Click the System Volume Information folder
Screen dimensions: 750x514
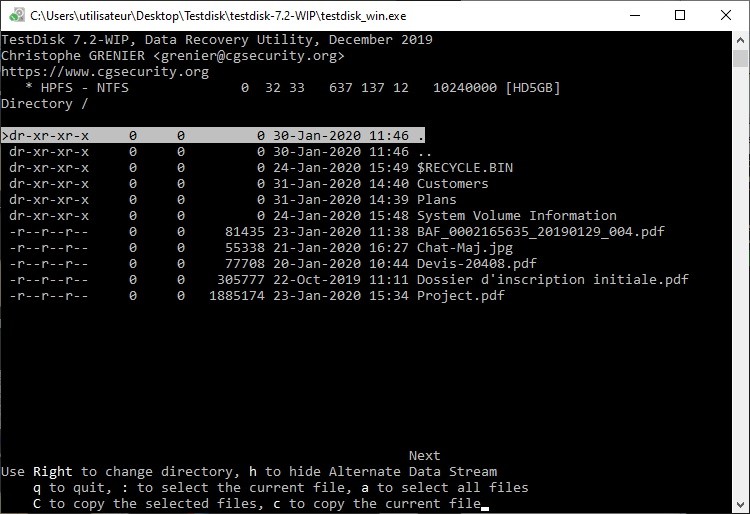coord(516,215)
